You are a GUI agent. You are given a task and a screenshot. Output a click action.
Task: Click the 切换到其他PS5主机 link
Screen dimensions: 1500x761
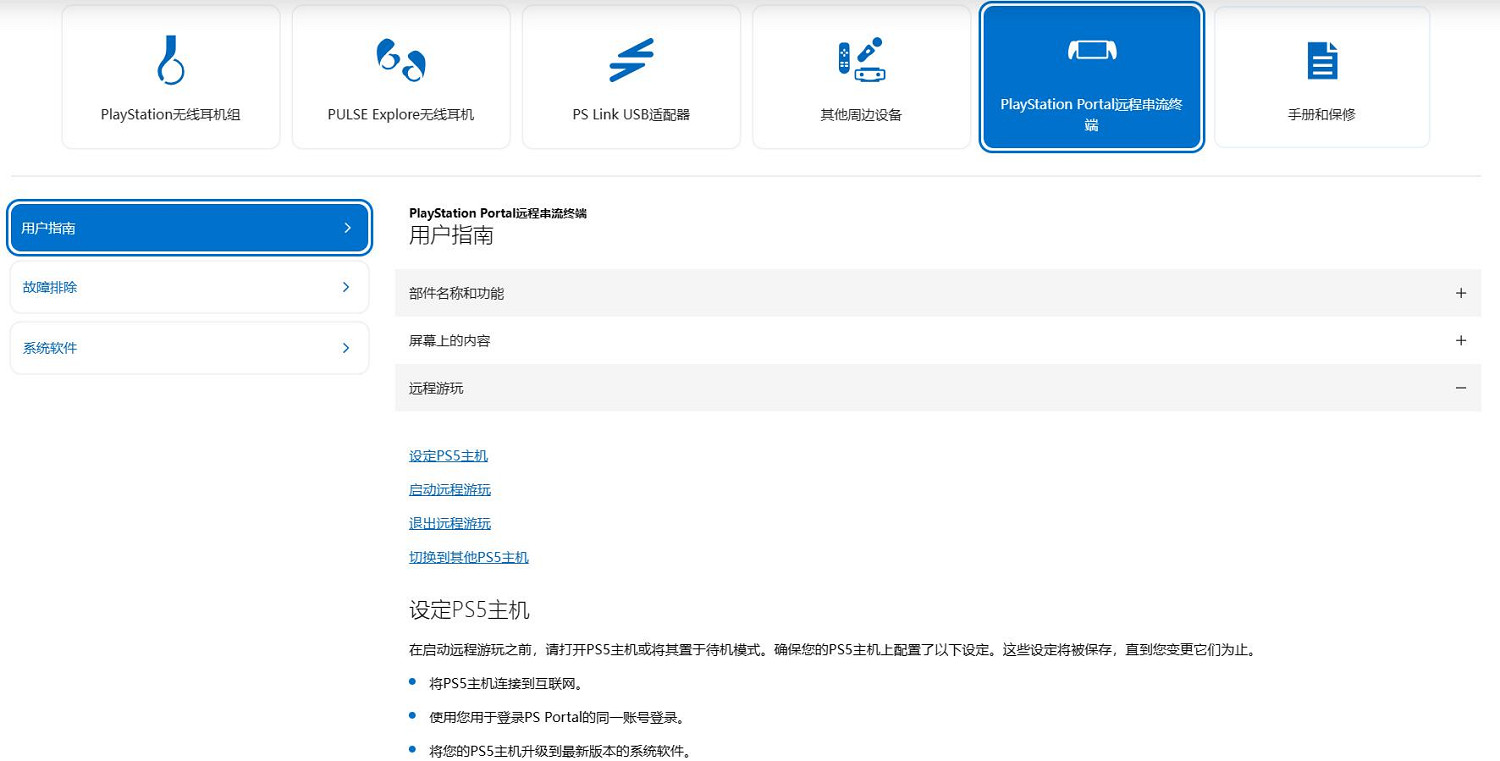[x=468, y=557]
